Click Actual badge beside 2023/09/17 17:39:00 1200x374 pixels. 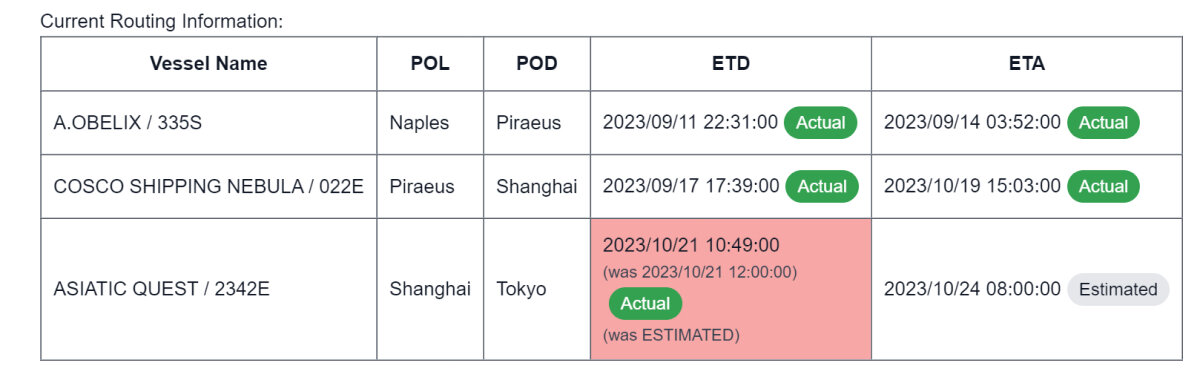[x=821, y=186]
